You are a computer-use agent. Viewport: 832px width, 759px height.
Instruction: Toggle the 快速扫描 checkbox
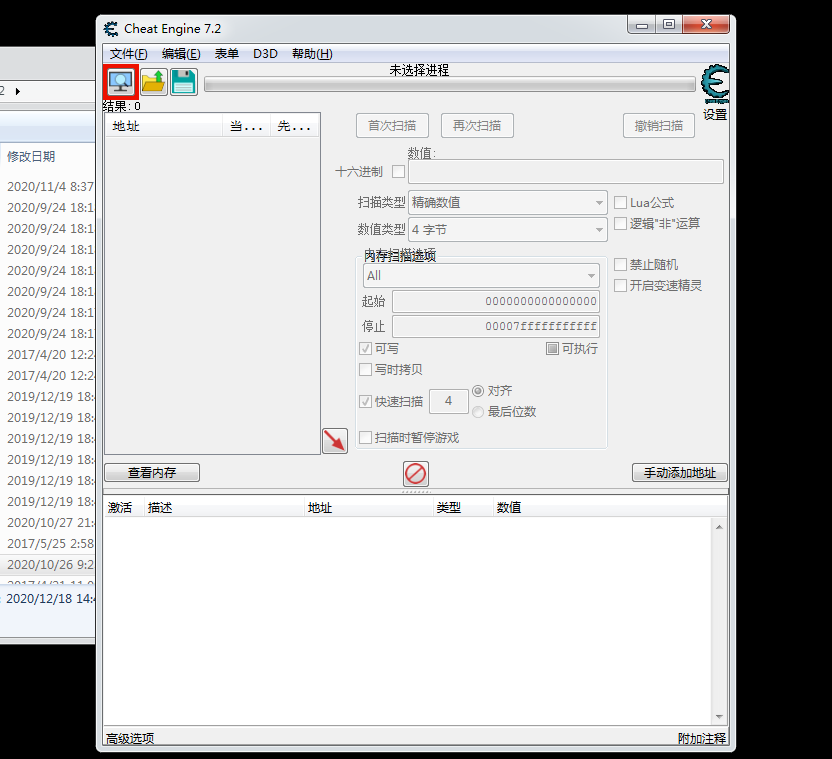365,401
